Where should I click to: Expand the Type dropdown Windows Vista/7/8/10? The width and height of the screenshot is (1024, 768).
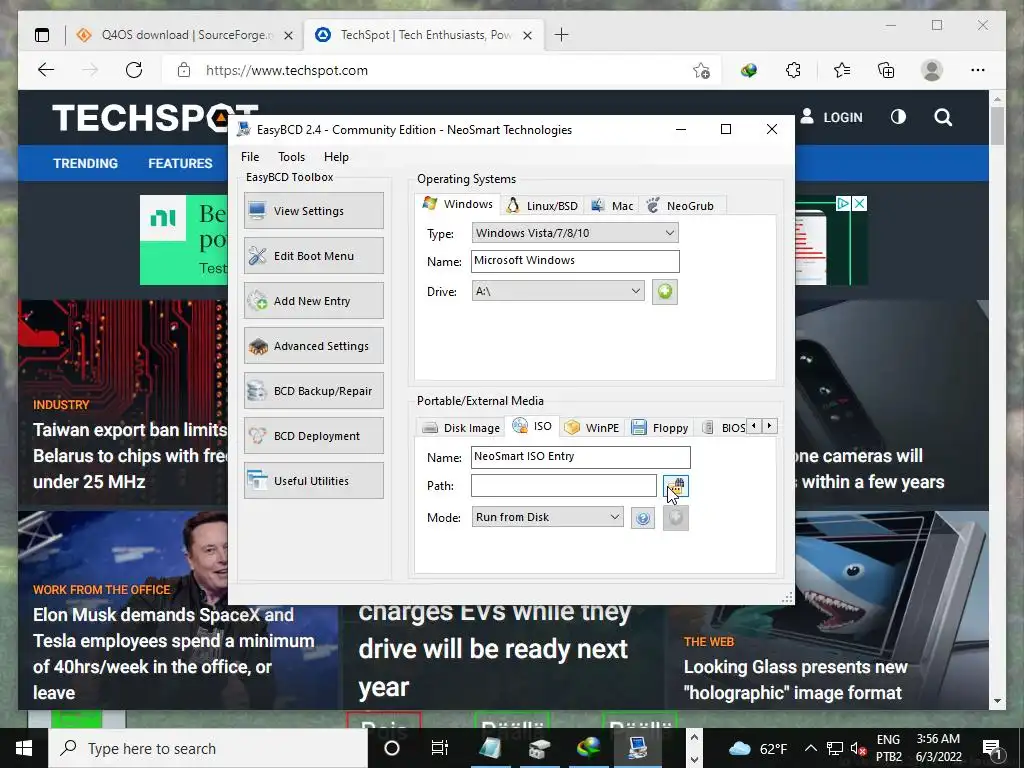pyautogui.click(x=575, y=233)
